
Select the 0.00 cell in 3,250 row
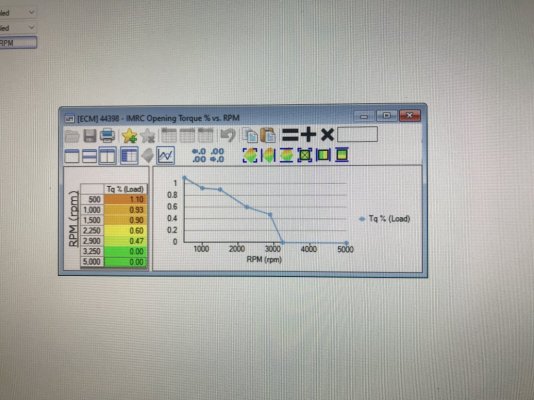coord(125,252)
